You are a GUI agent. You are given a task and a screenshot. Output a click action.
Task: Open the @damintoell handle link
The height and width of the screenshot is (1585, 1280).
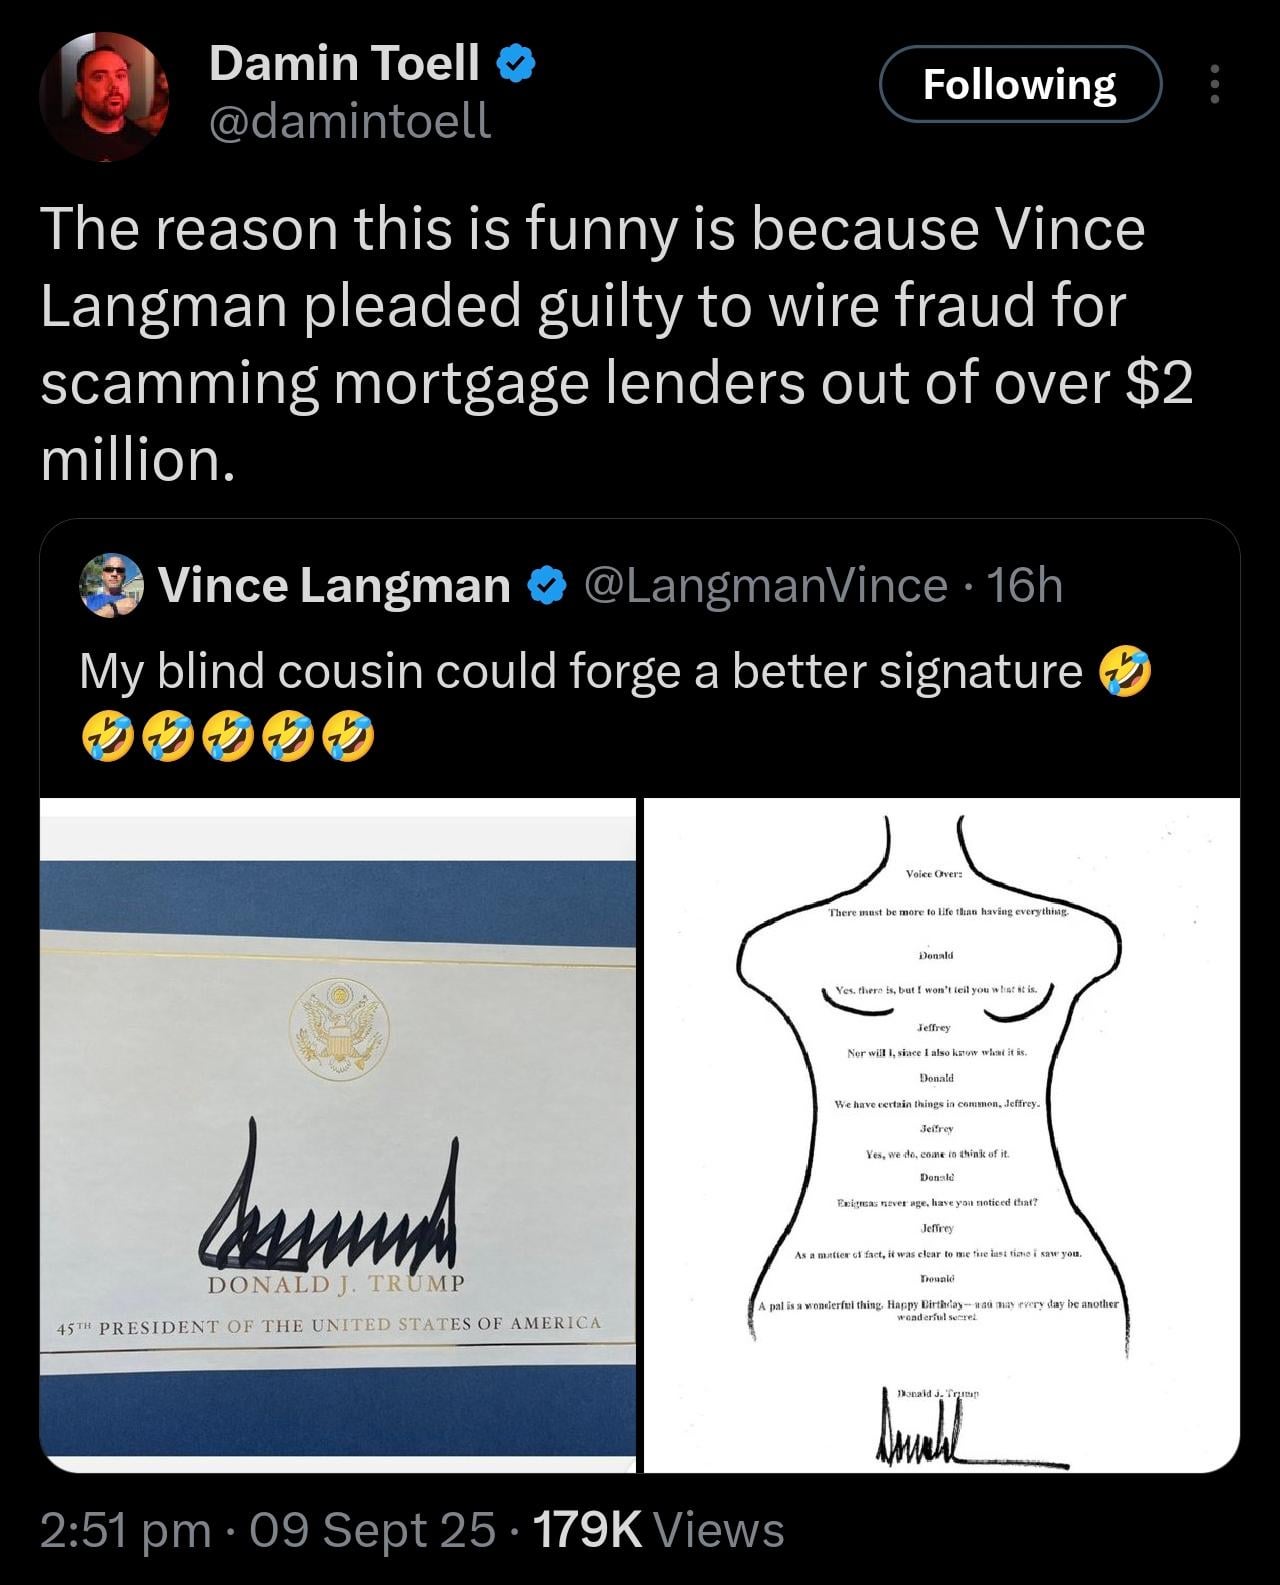pyautogui.click(x=350, y=121)
